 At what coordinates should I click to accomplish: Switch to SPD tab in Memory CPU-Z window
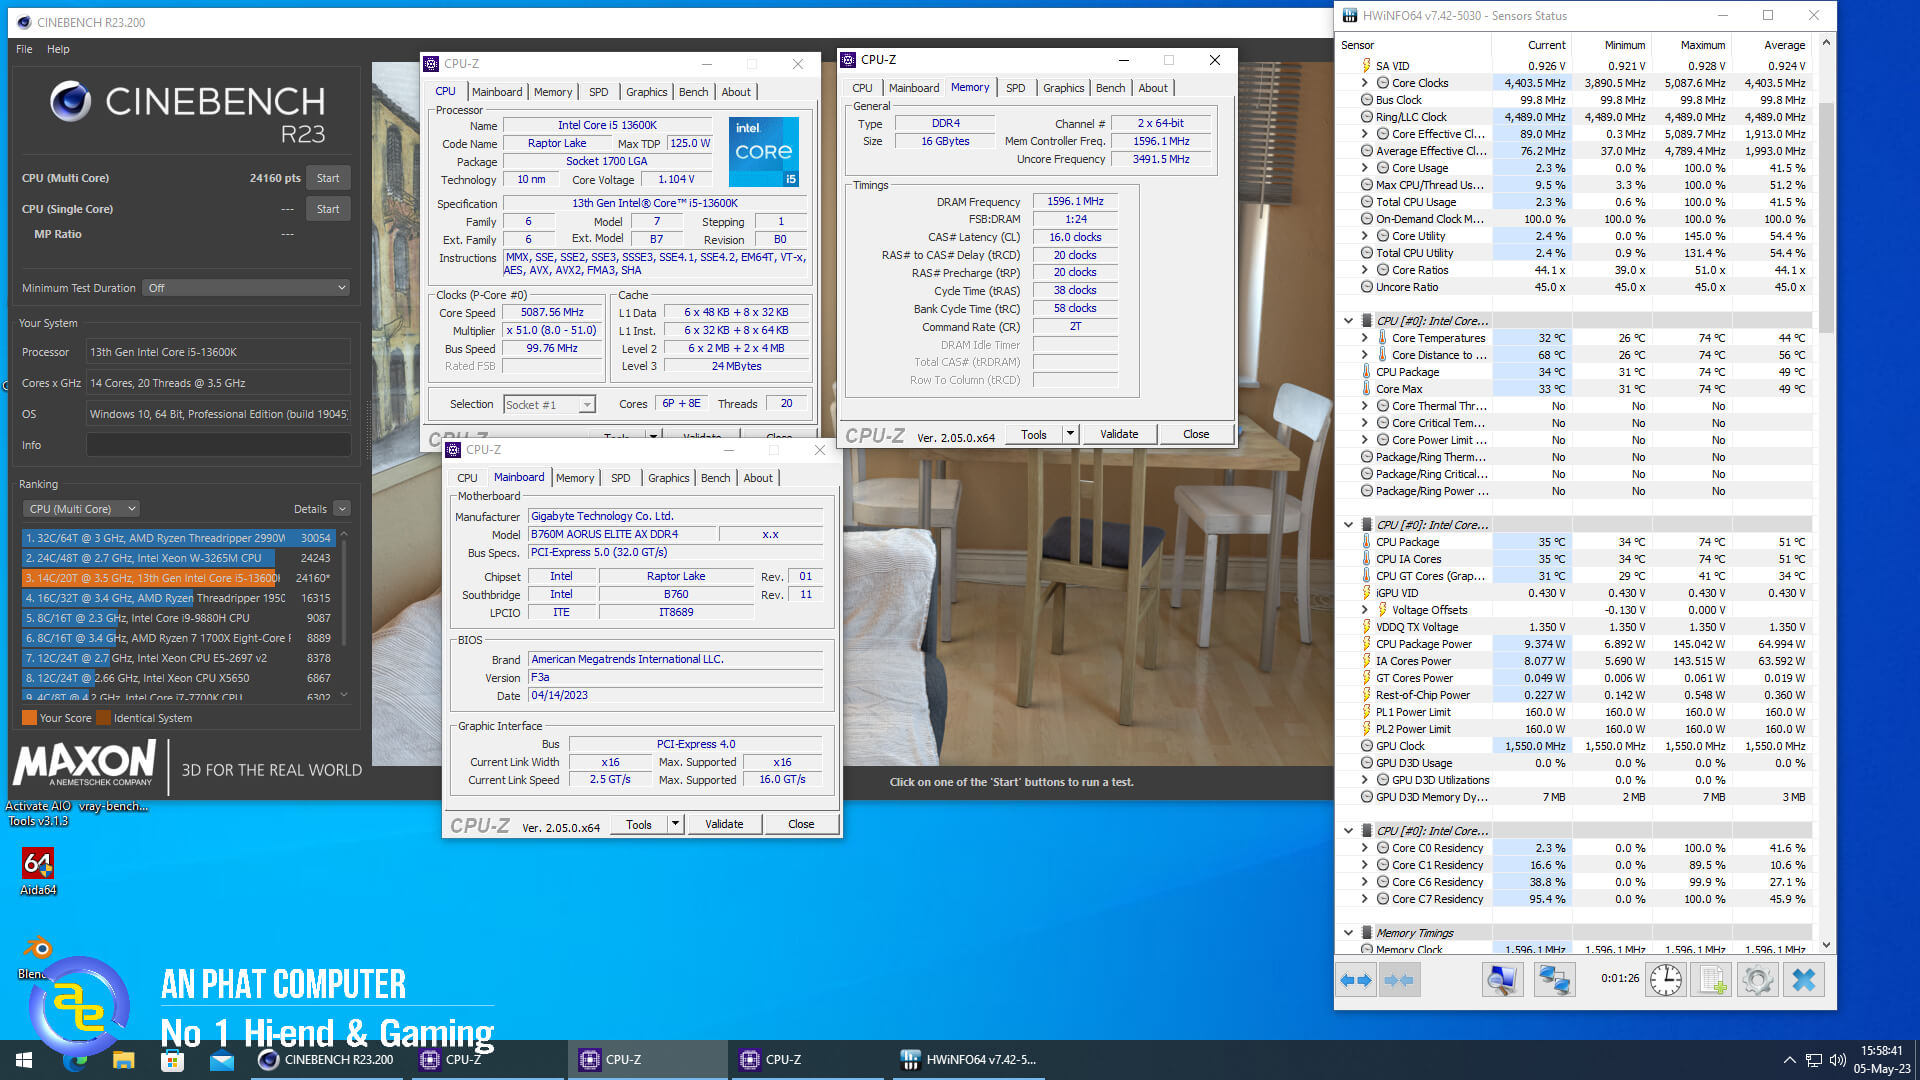coord(1015,88)
